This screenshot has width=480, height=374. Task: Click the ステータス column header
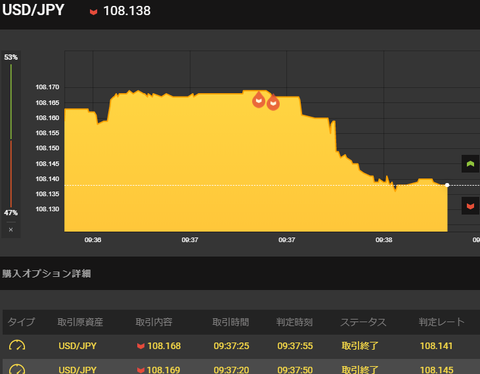click(363, 322)
